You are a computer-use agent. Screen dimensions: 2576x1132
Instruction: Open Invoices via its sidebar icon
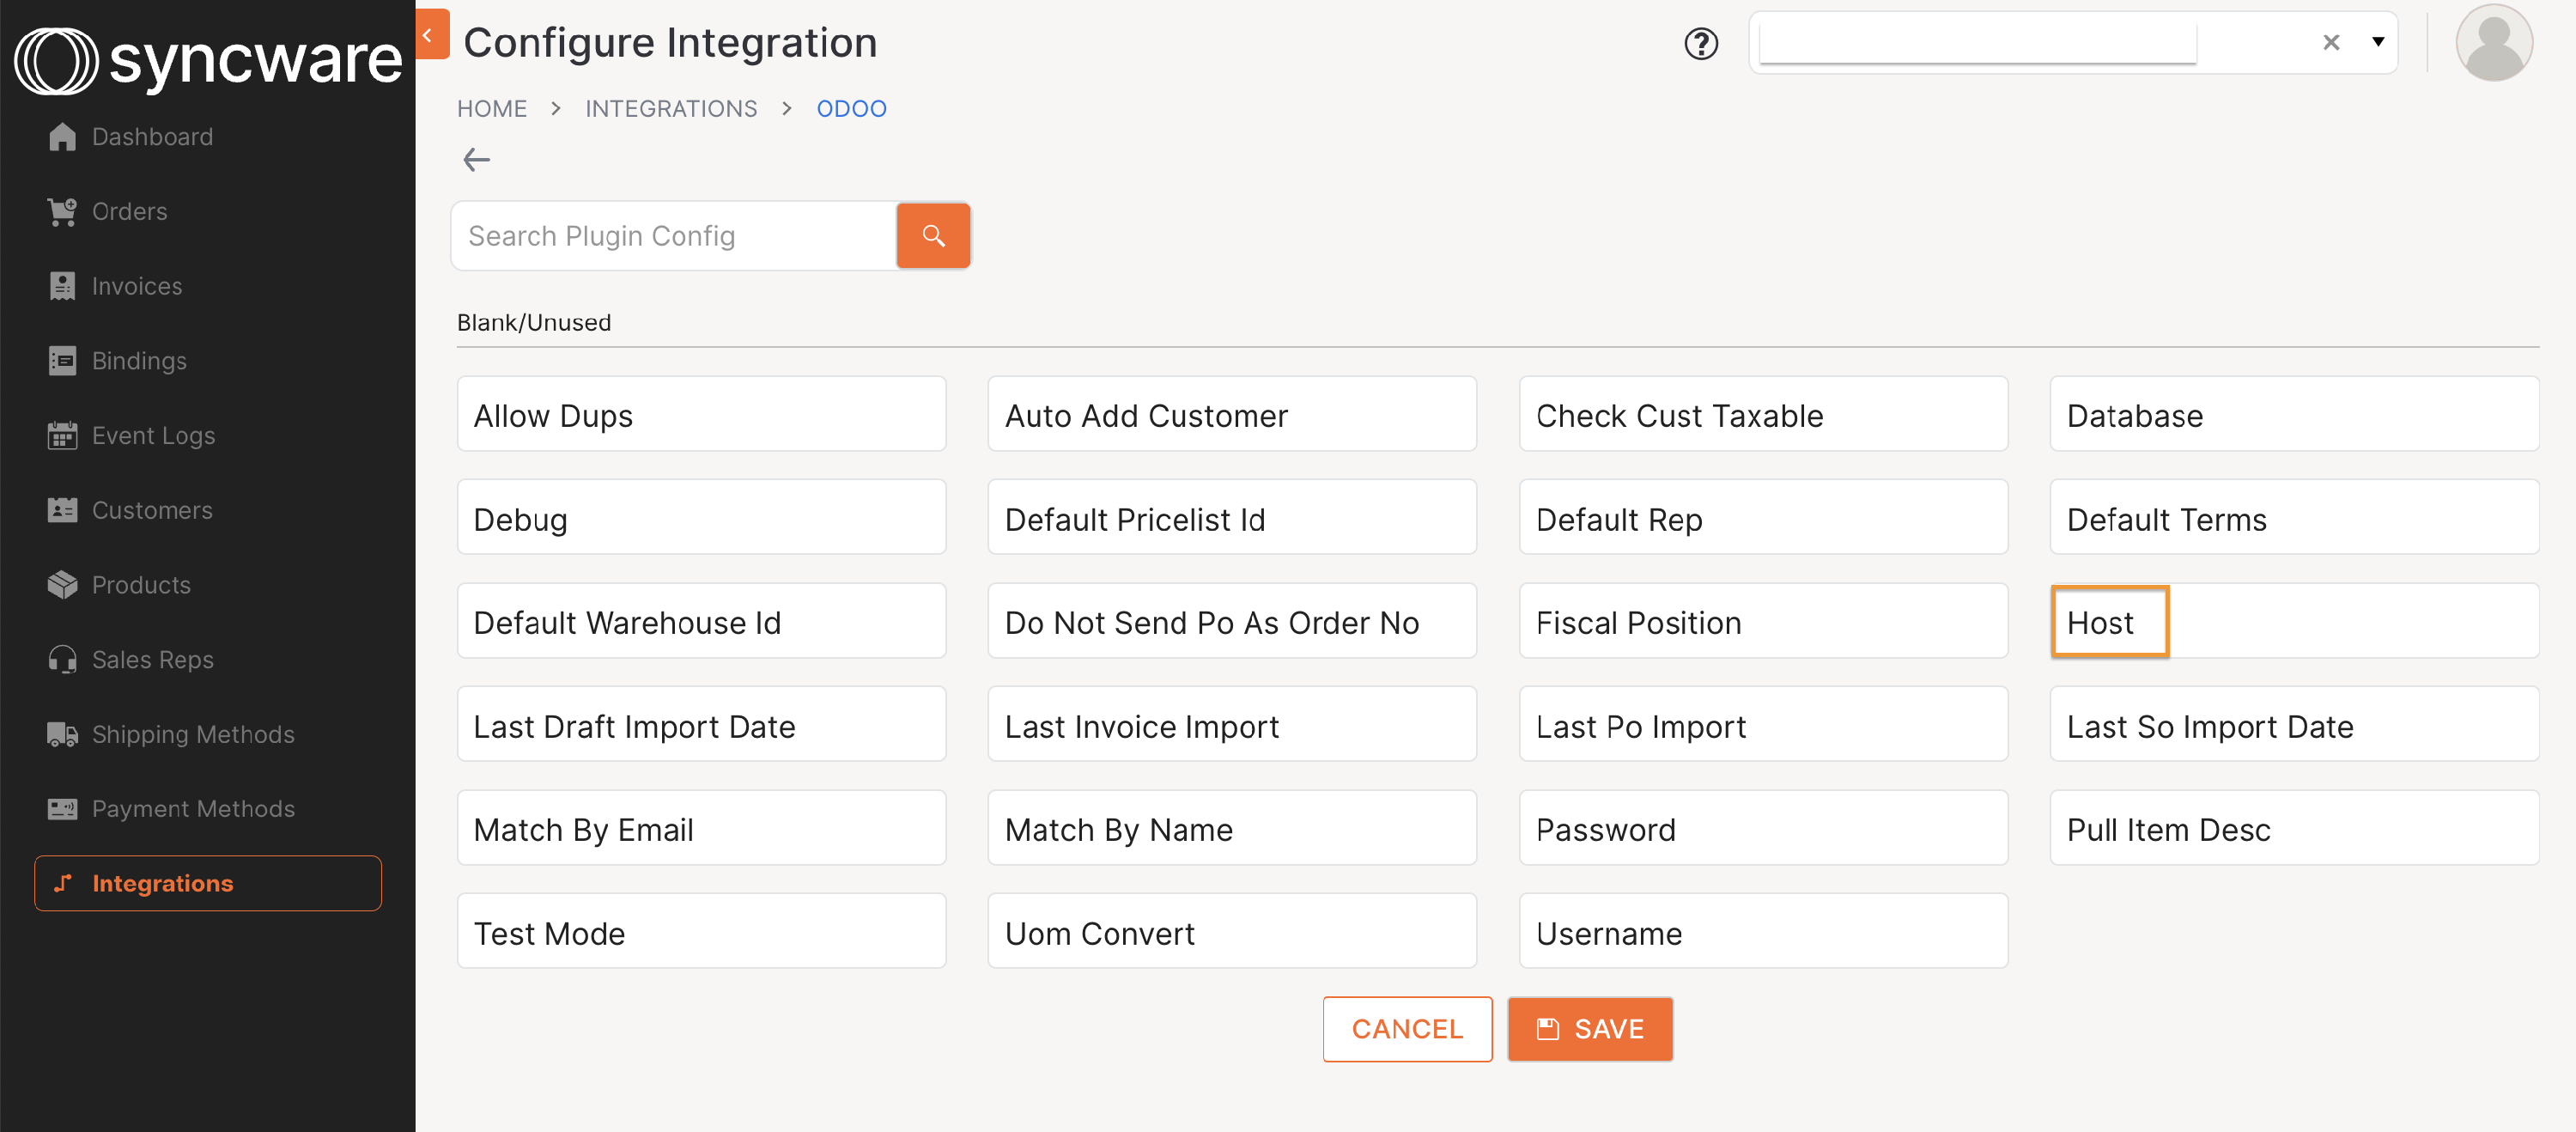pyautogui.click(x=62, y=285)
